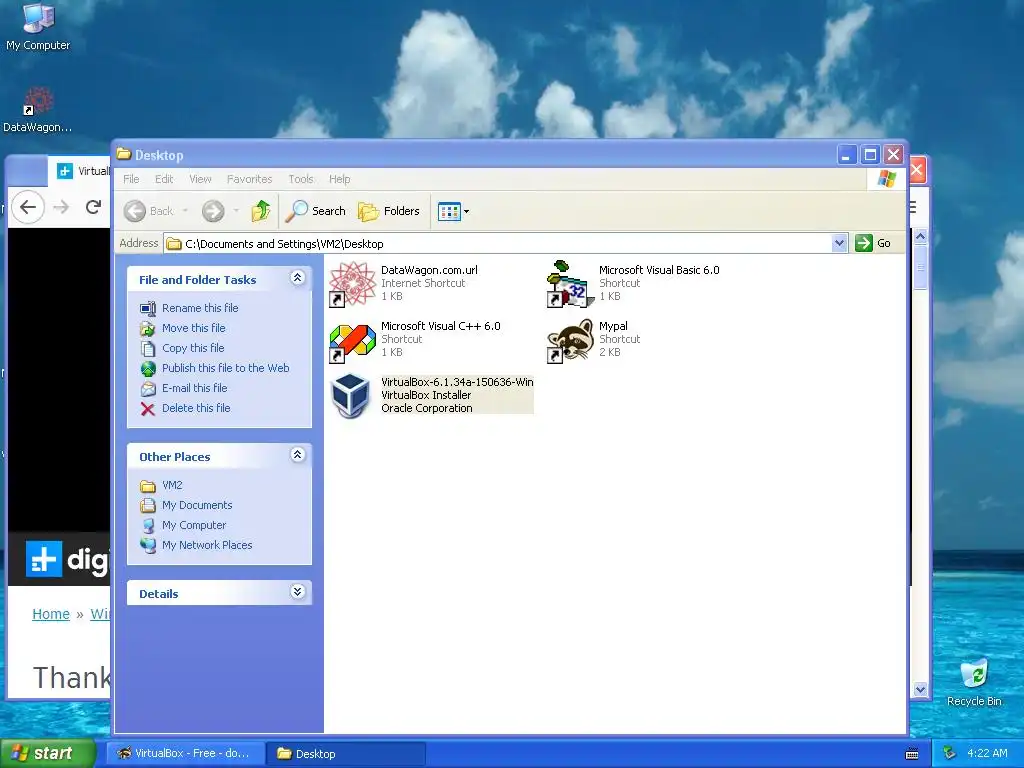This screenshot has height=768, width=1024.
Task: Go to My Network Places
Action: 207,545
